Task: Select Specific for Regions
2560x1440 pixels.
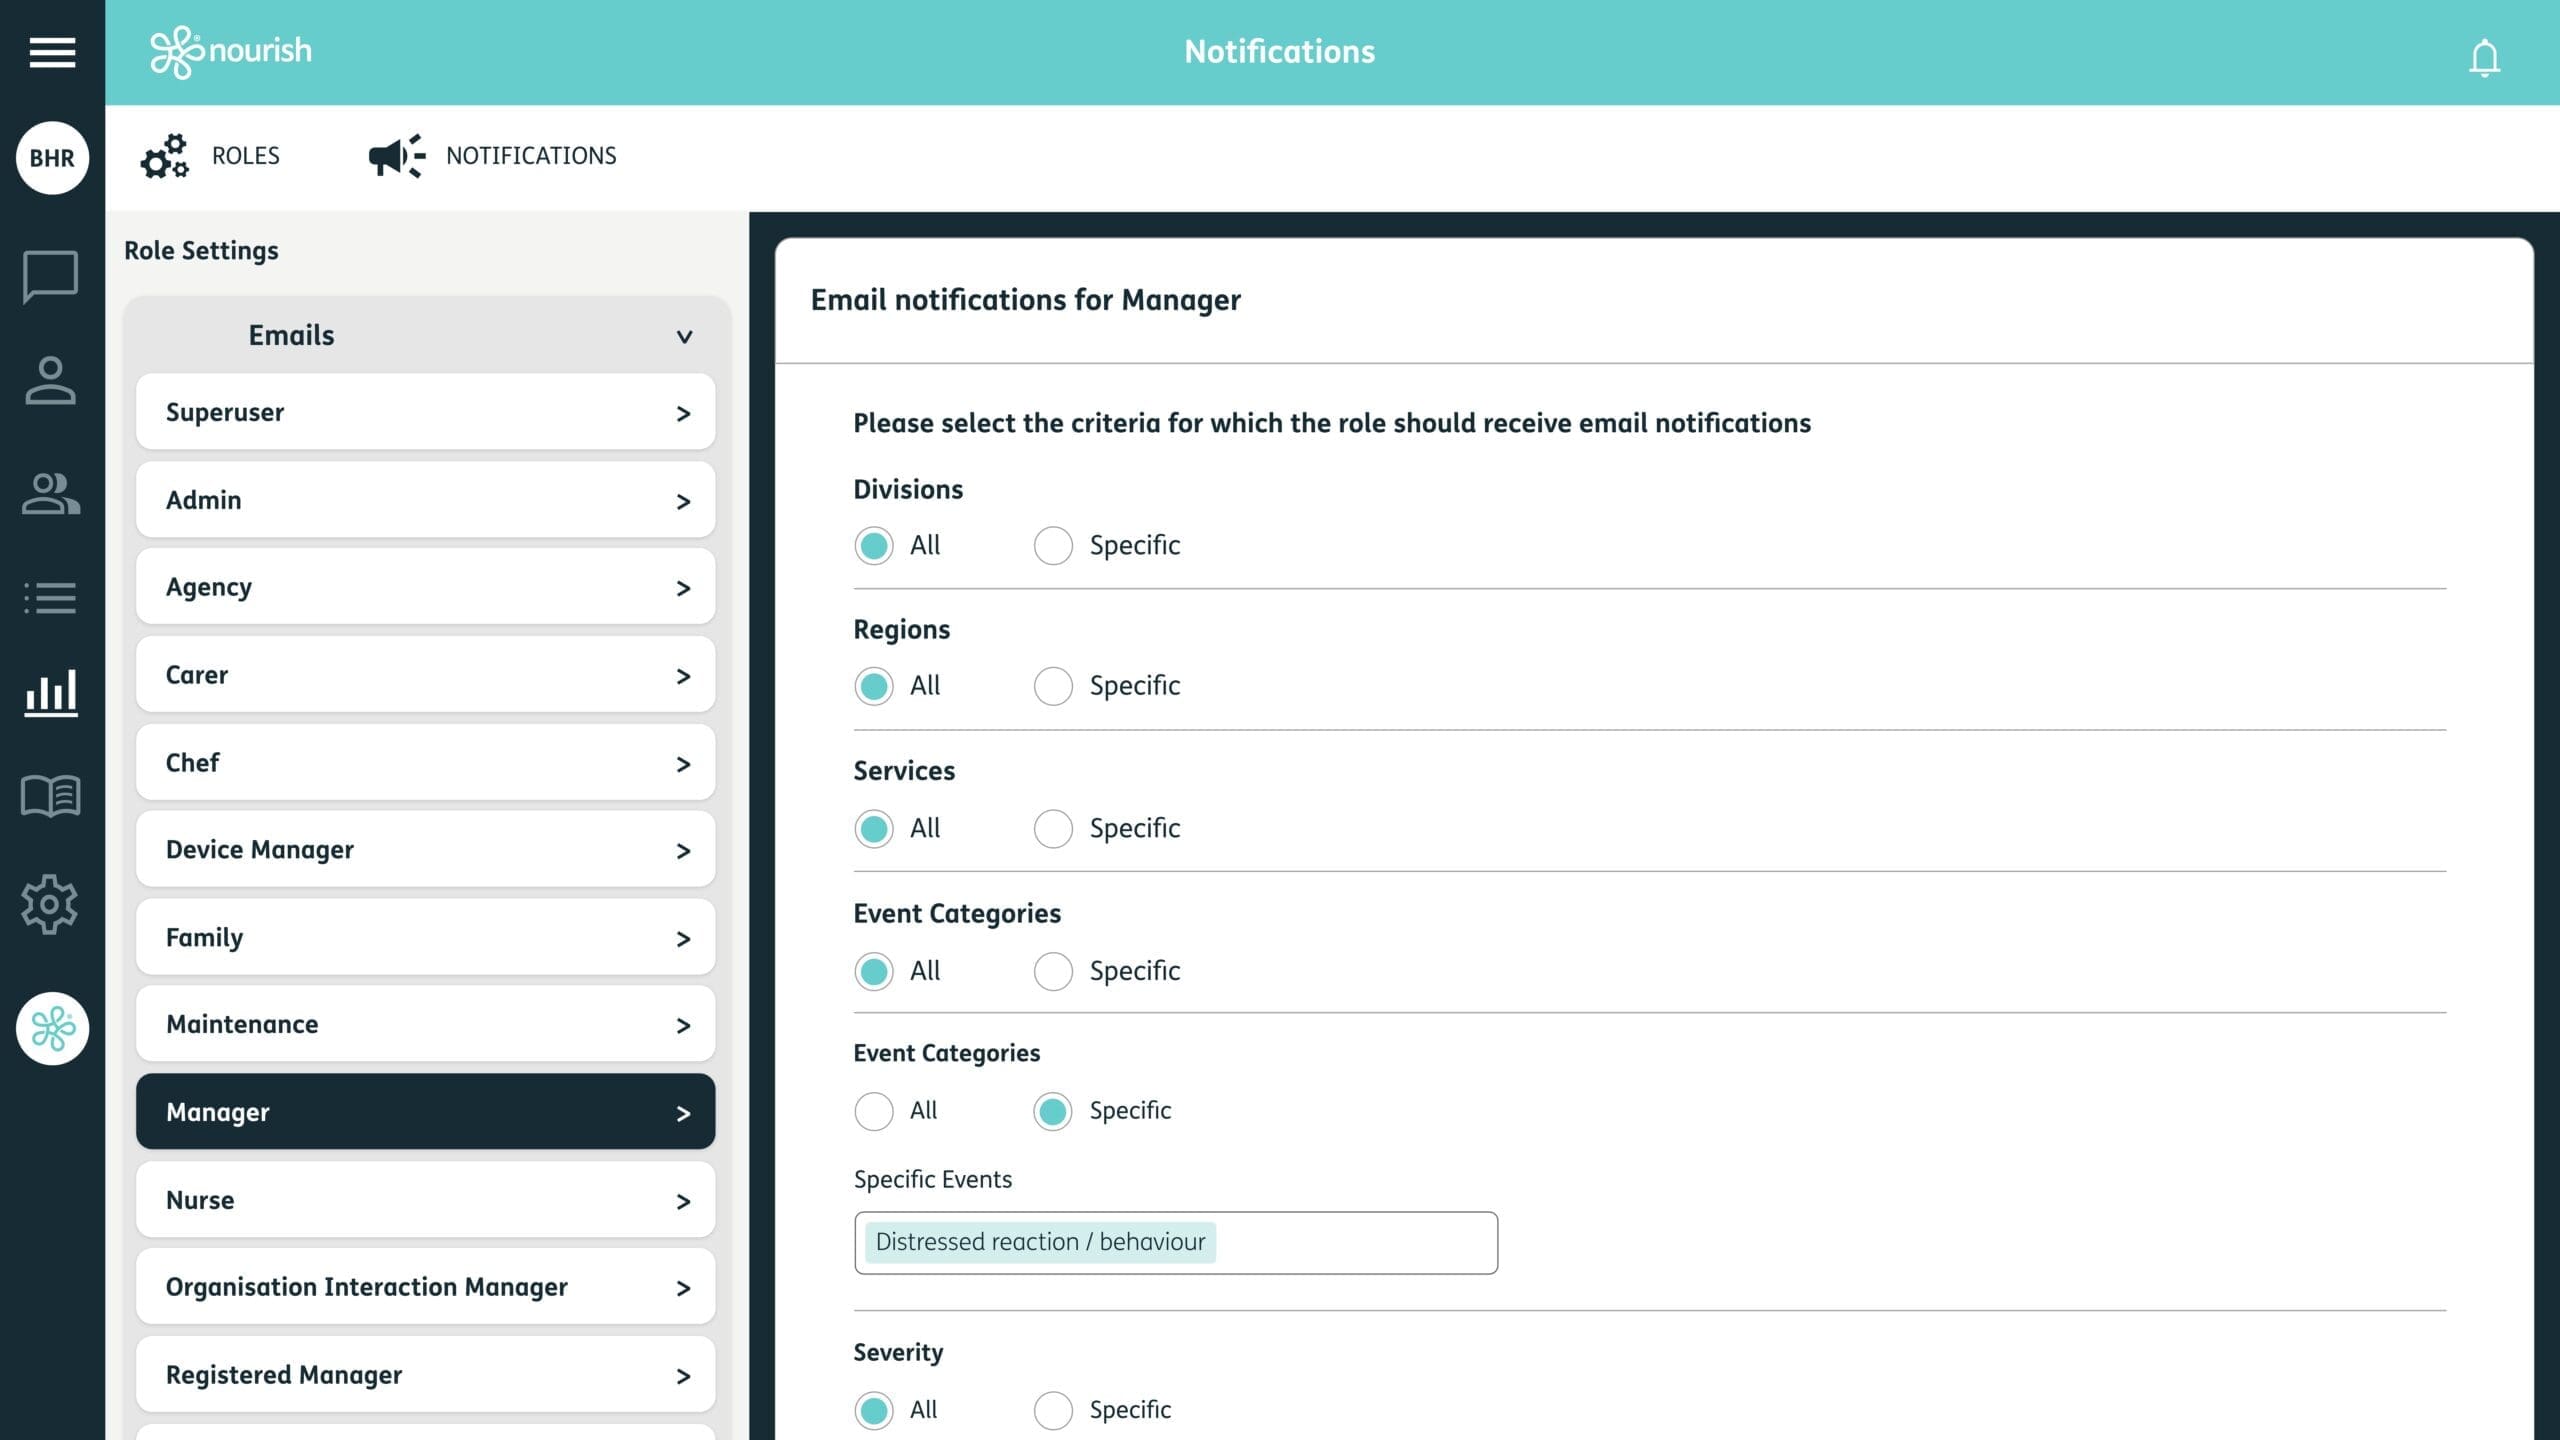Action: pyautogui.click(x=1053, y=686)
